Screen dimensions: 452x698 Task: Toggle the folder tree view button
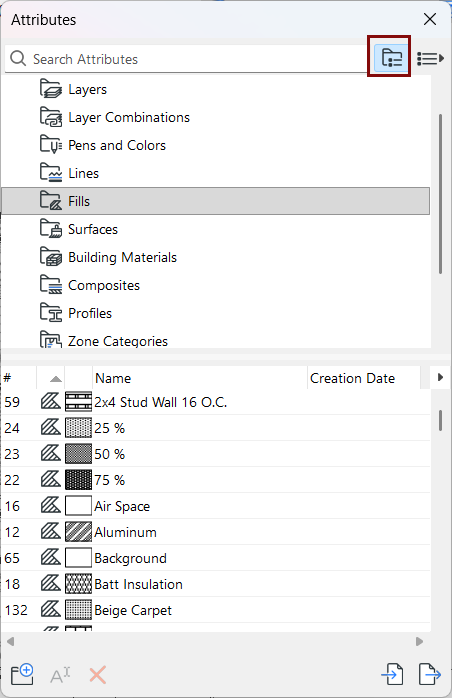pyautogui.click(x=391, y=58)
